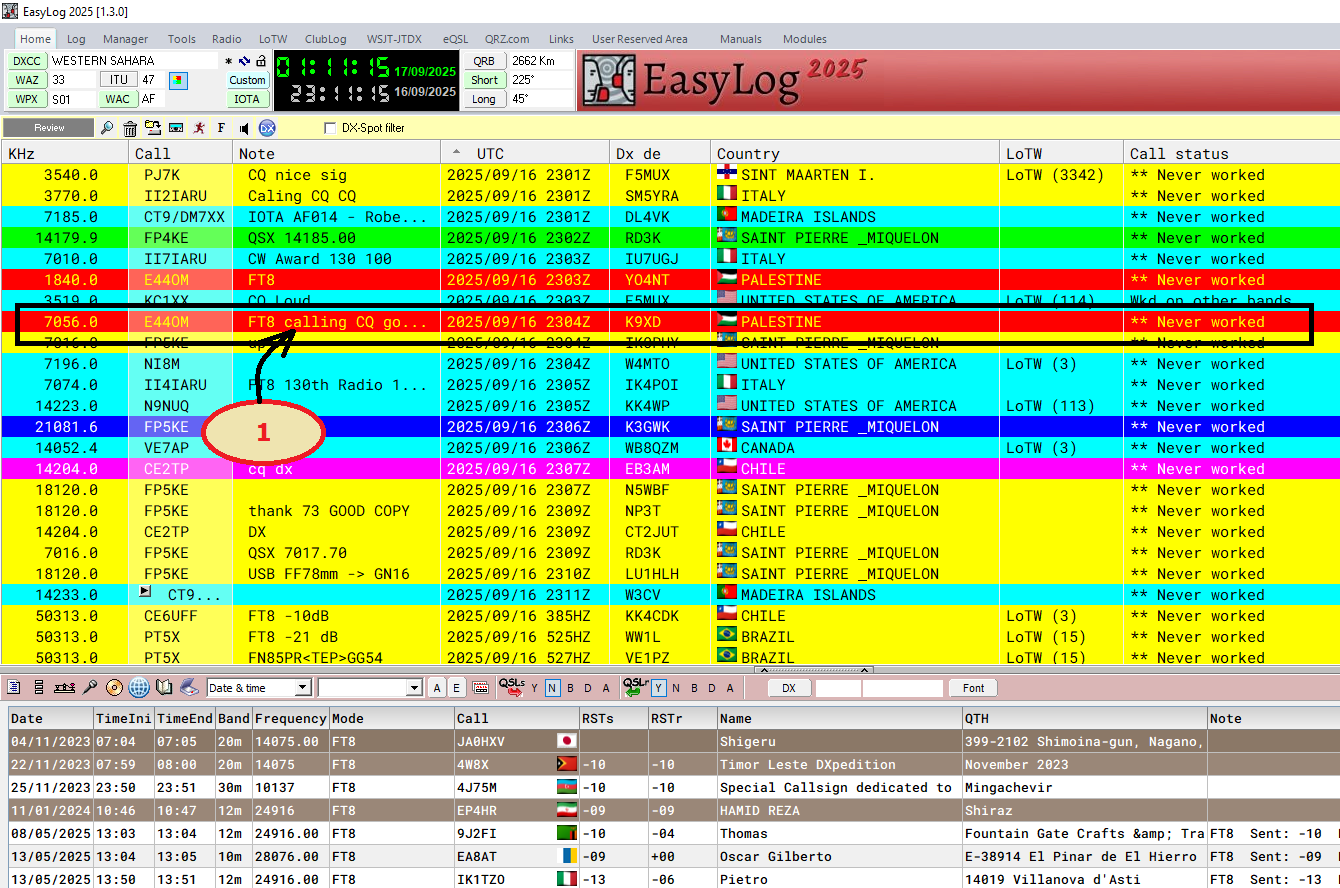
Task: Open the ClubLog menu
Action: [x=325, y=39]
